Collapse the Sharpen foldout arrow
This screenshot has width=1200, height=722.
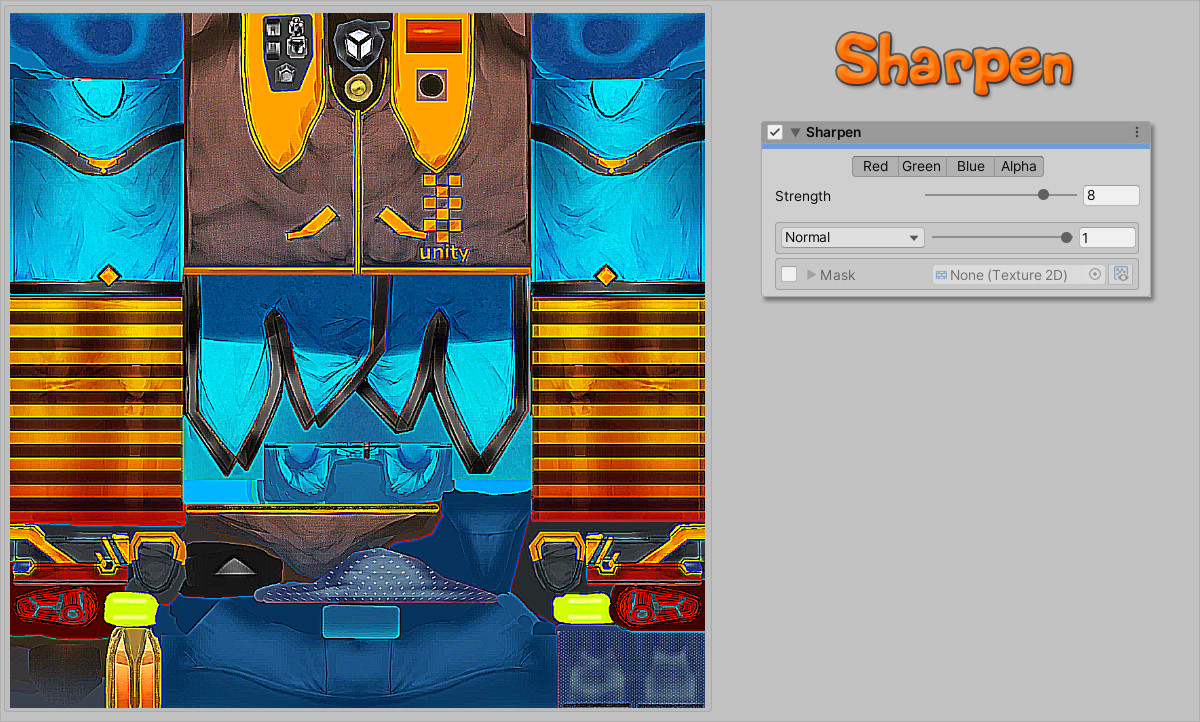pyautogui.click(x=796, y=132)
